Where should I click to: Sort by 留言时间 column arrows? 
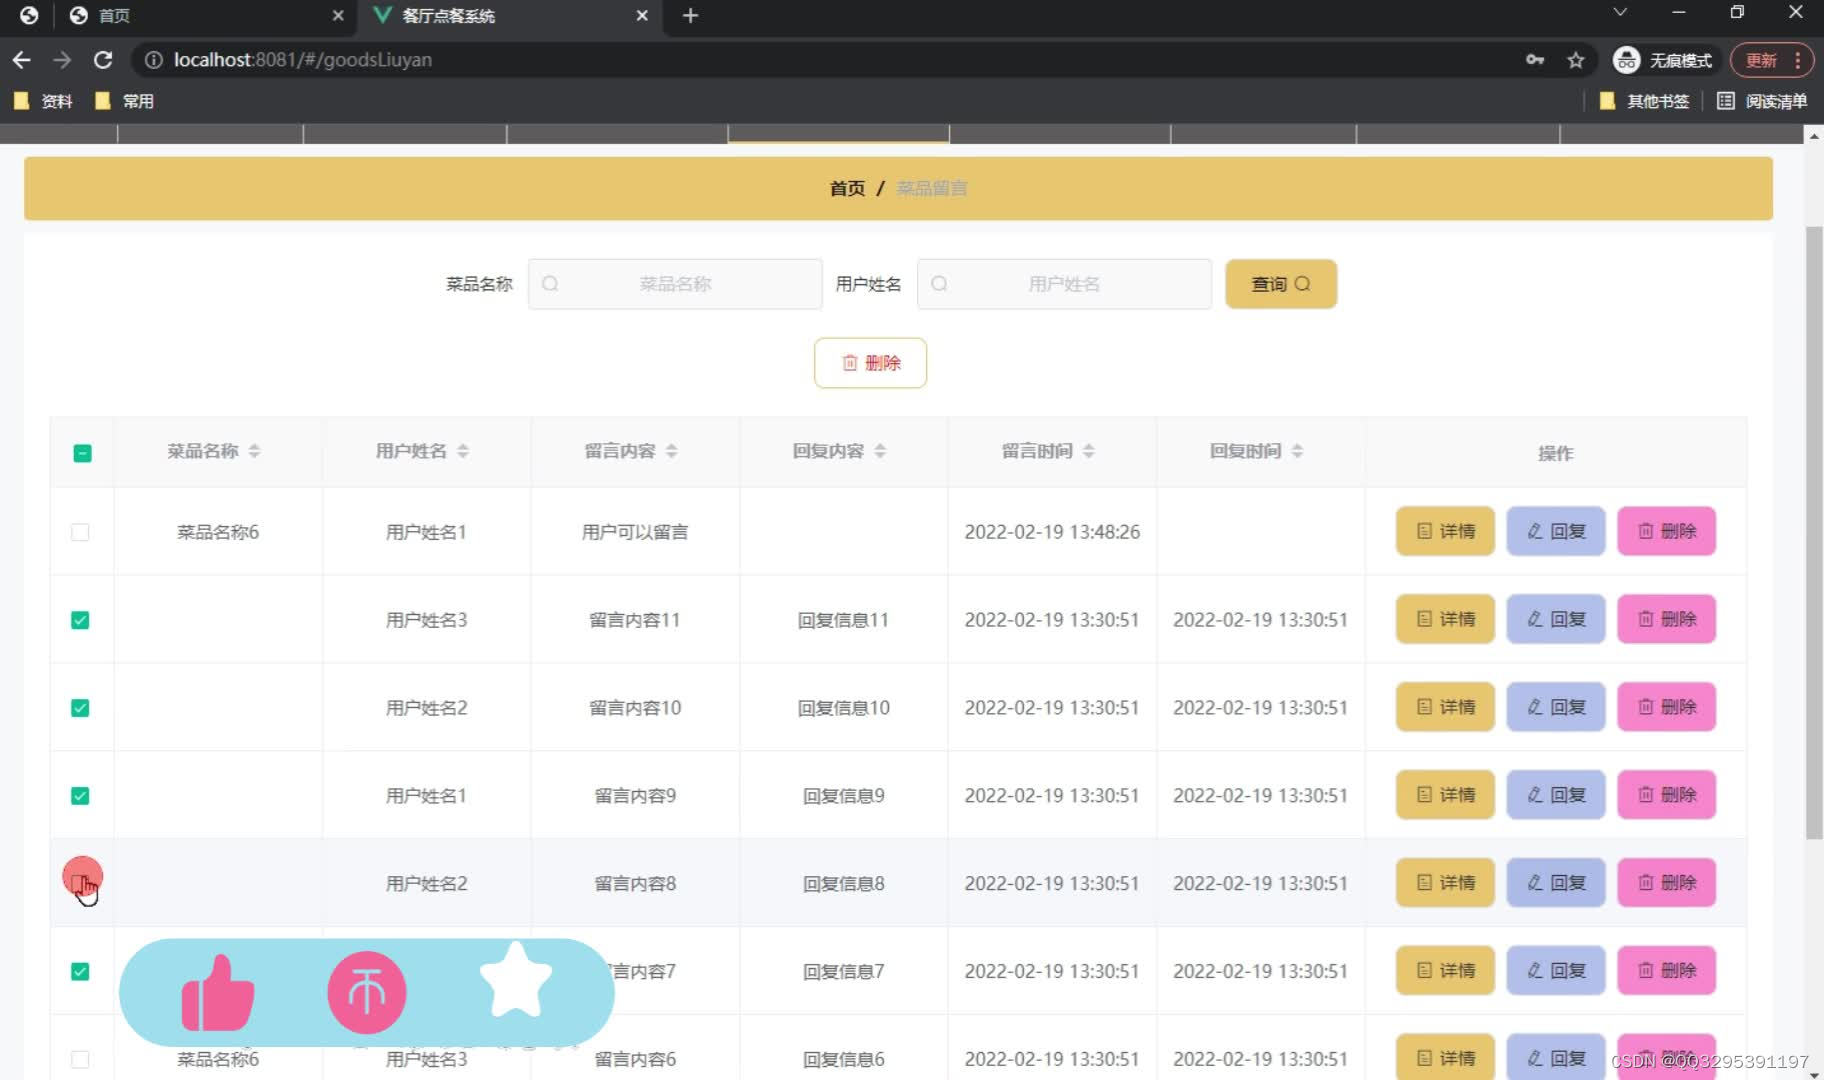1088,451
